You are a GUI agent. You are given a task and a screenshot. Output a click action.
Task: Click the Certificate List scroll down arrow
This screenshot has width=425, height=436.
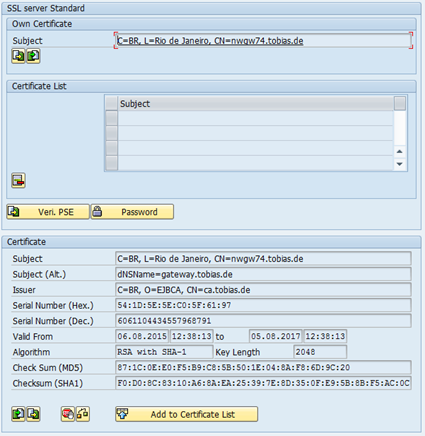click(x=400, y=164)
